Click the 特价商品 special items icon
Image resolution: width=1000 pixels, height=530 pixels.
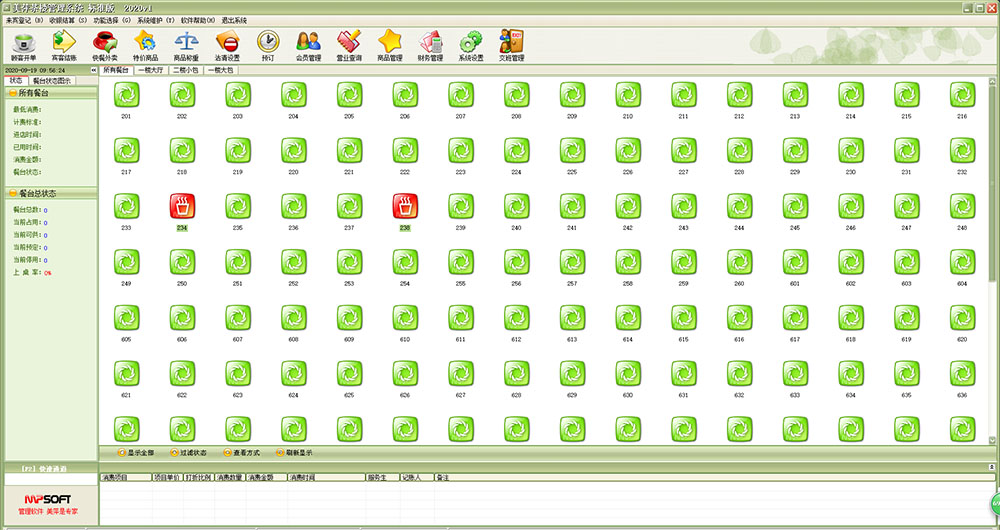click(x=145, y=45)
